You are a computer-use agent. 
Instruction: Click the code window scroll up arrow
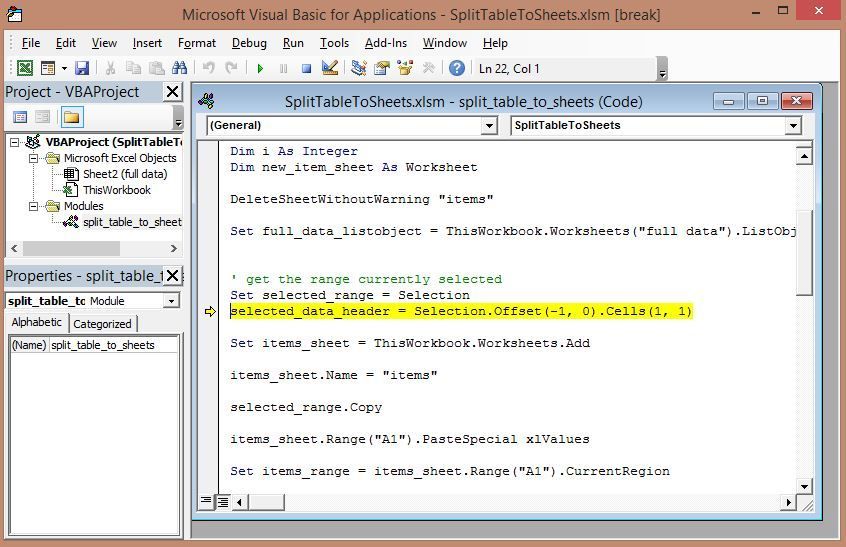pyautogui.click(x=804, y=156)
